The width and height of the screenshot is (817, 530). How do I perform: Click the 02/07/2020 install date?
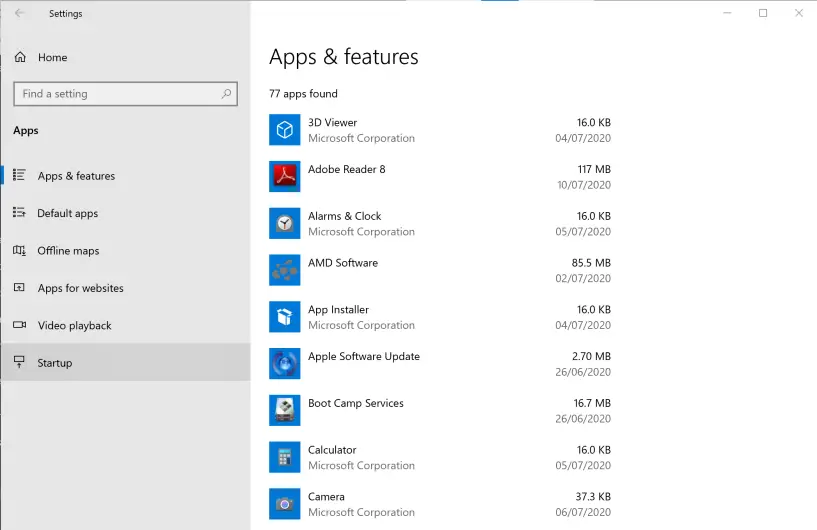583,278
